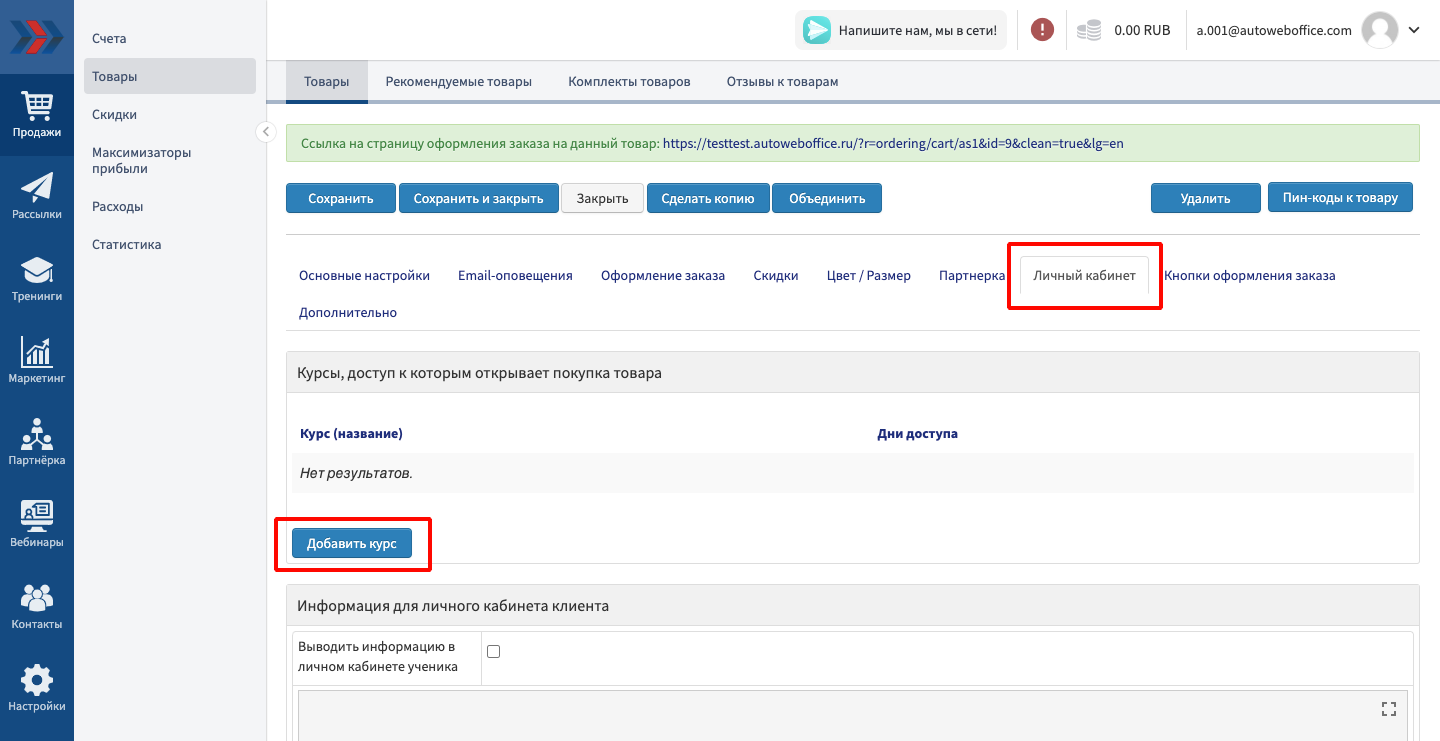Open the Email-оповещения settings tab
This screenshot has width=1440, height=741.
[515, 276]
